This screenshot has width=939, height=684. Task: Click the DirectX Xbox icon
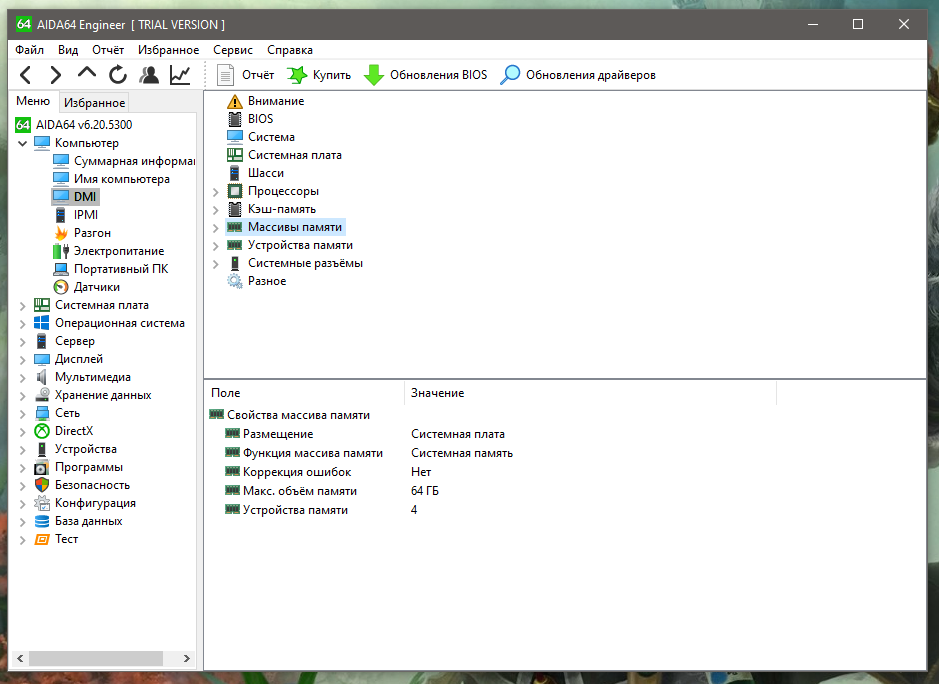[41, 431]
